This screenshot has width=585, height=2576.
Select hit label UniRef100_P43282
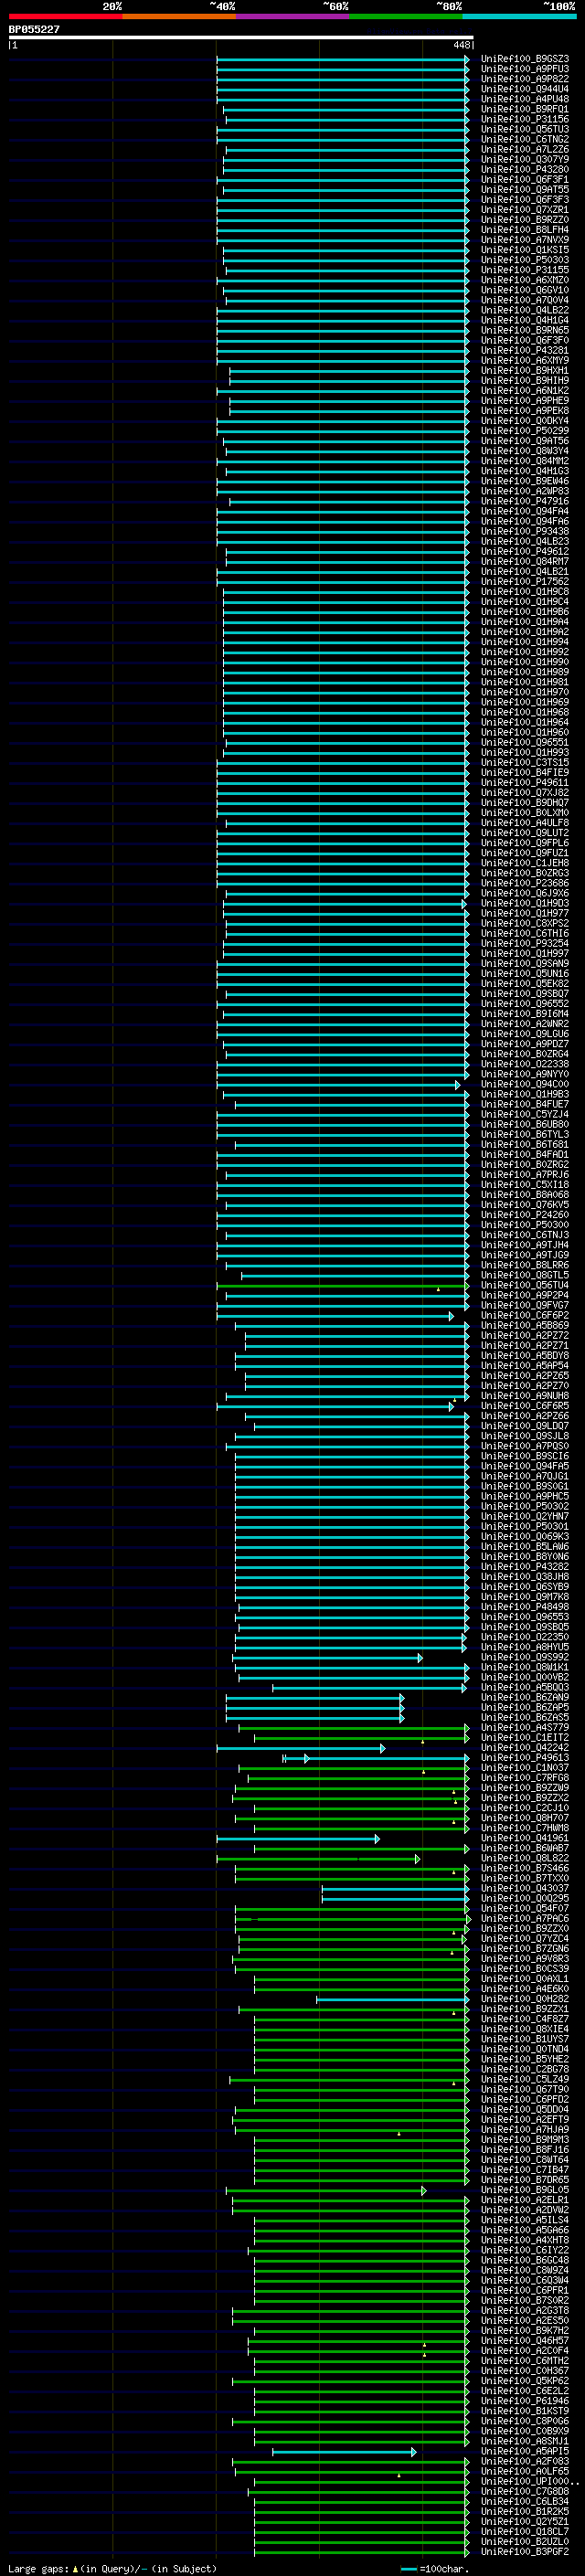524,1567
